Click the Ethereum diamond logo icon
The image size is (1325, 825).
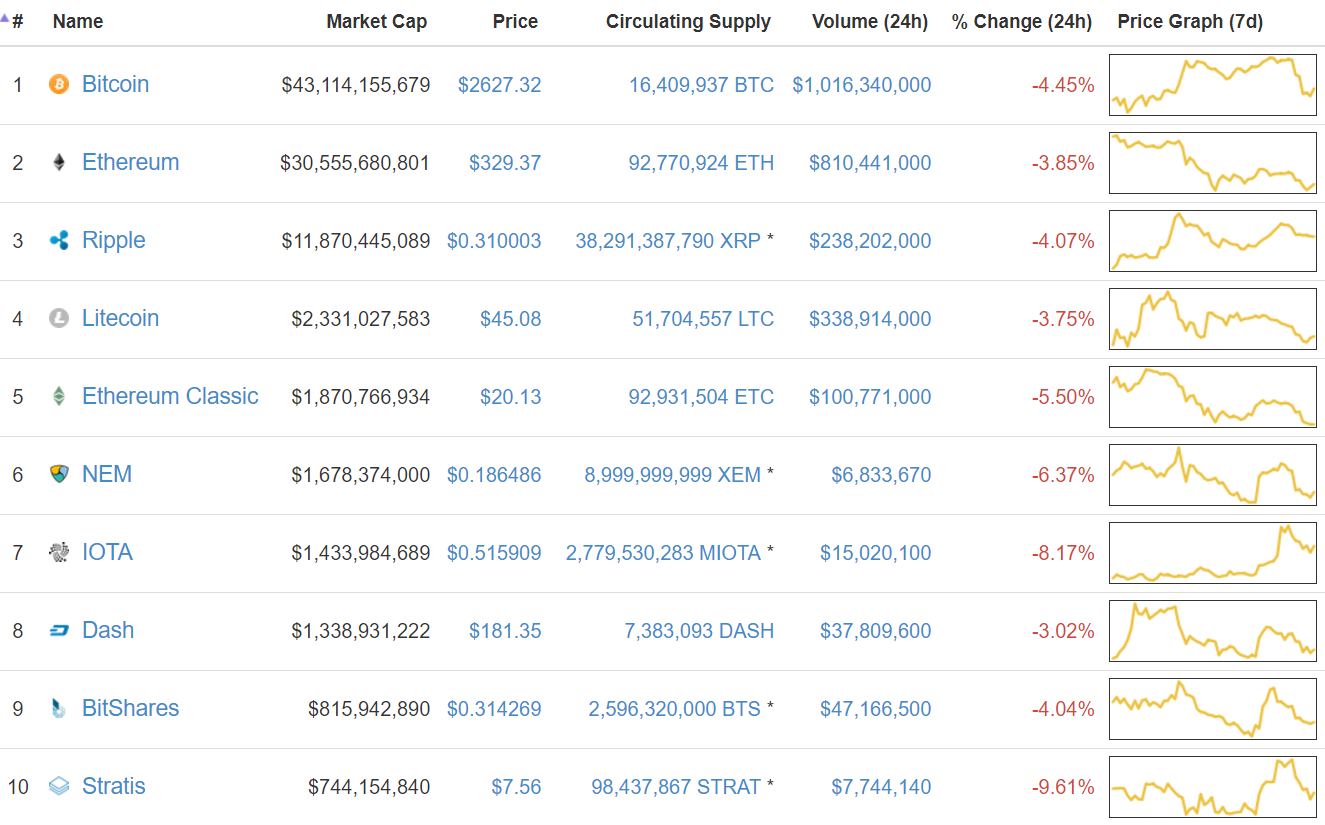click(x=59, y=163)
